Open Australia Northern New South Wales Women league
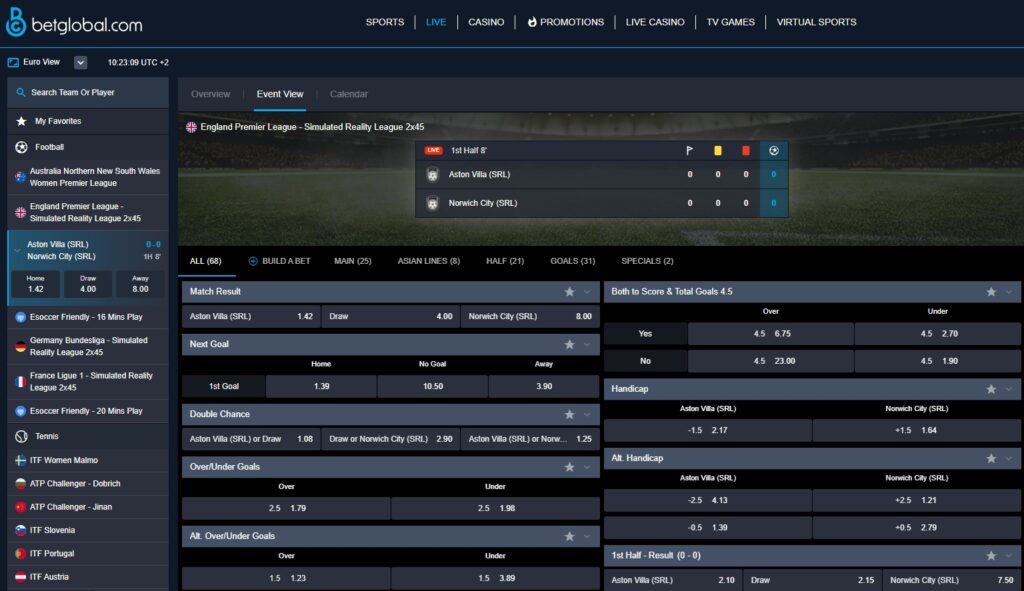This screenshot has height=591, width=1024. (x=88, y=177)
